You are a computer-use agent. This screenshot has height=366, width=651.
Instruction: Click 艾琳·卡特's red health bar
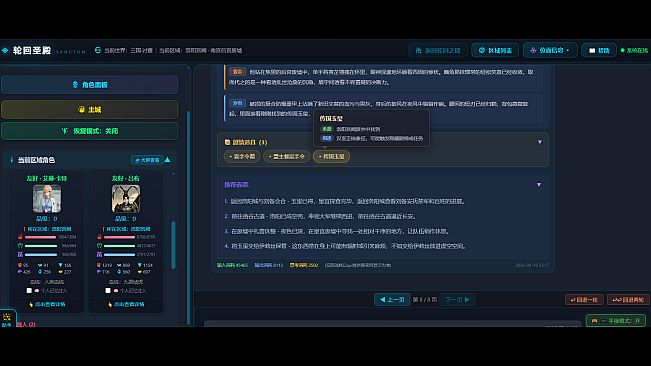40,237
